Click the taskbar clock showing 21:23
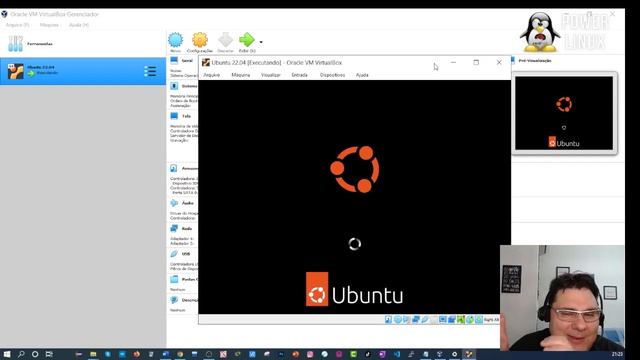This screenshot has width=640, height=360. [x=617, y=354]
